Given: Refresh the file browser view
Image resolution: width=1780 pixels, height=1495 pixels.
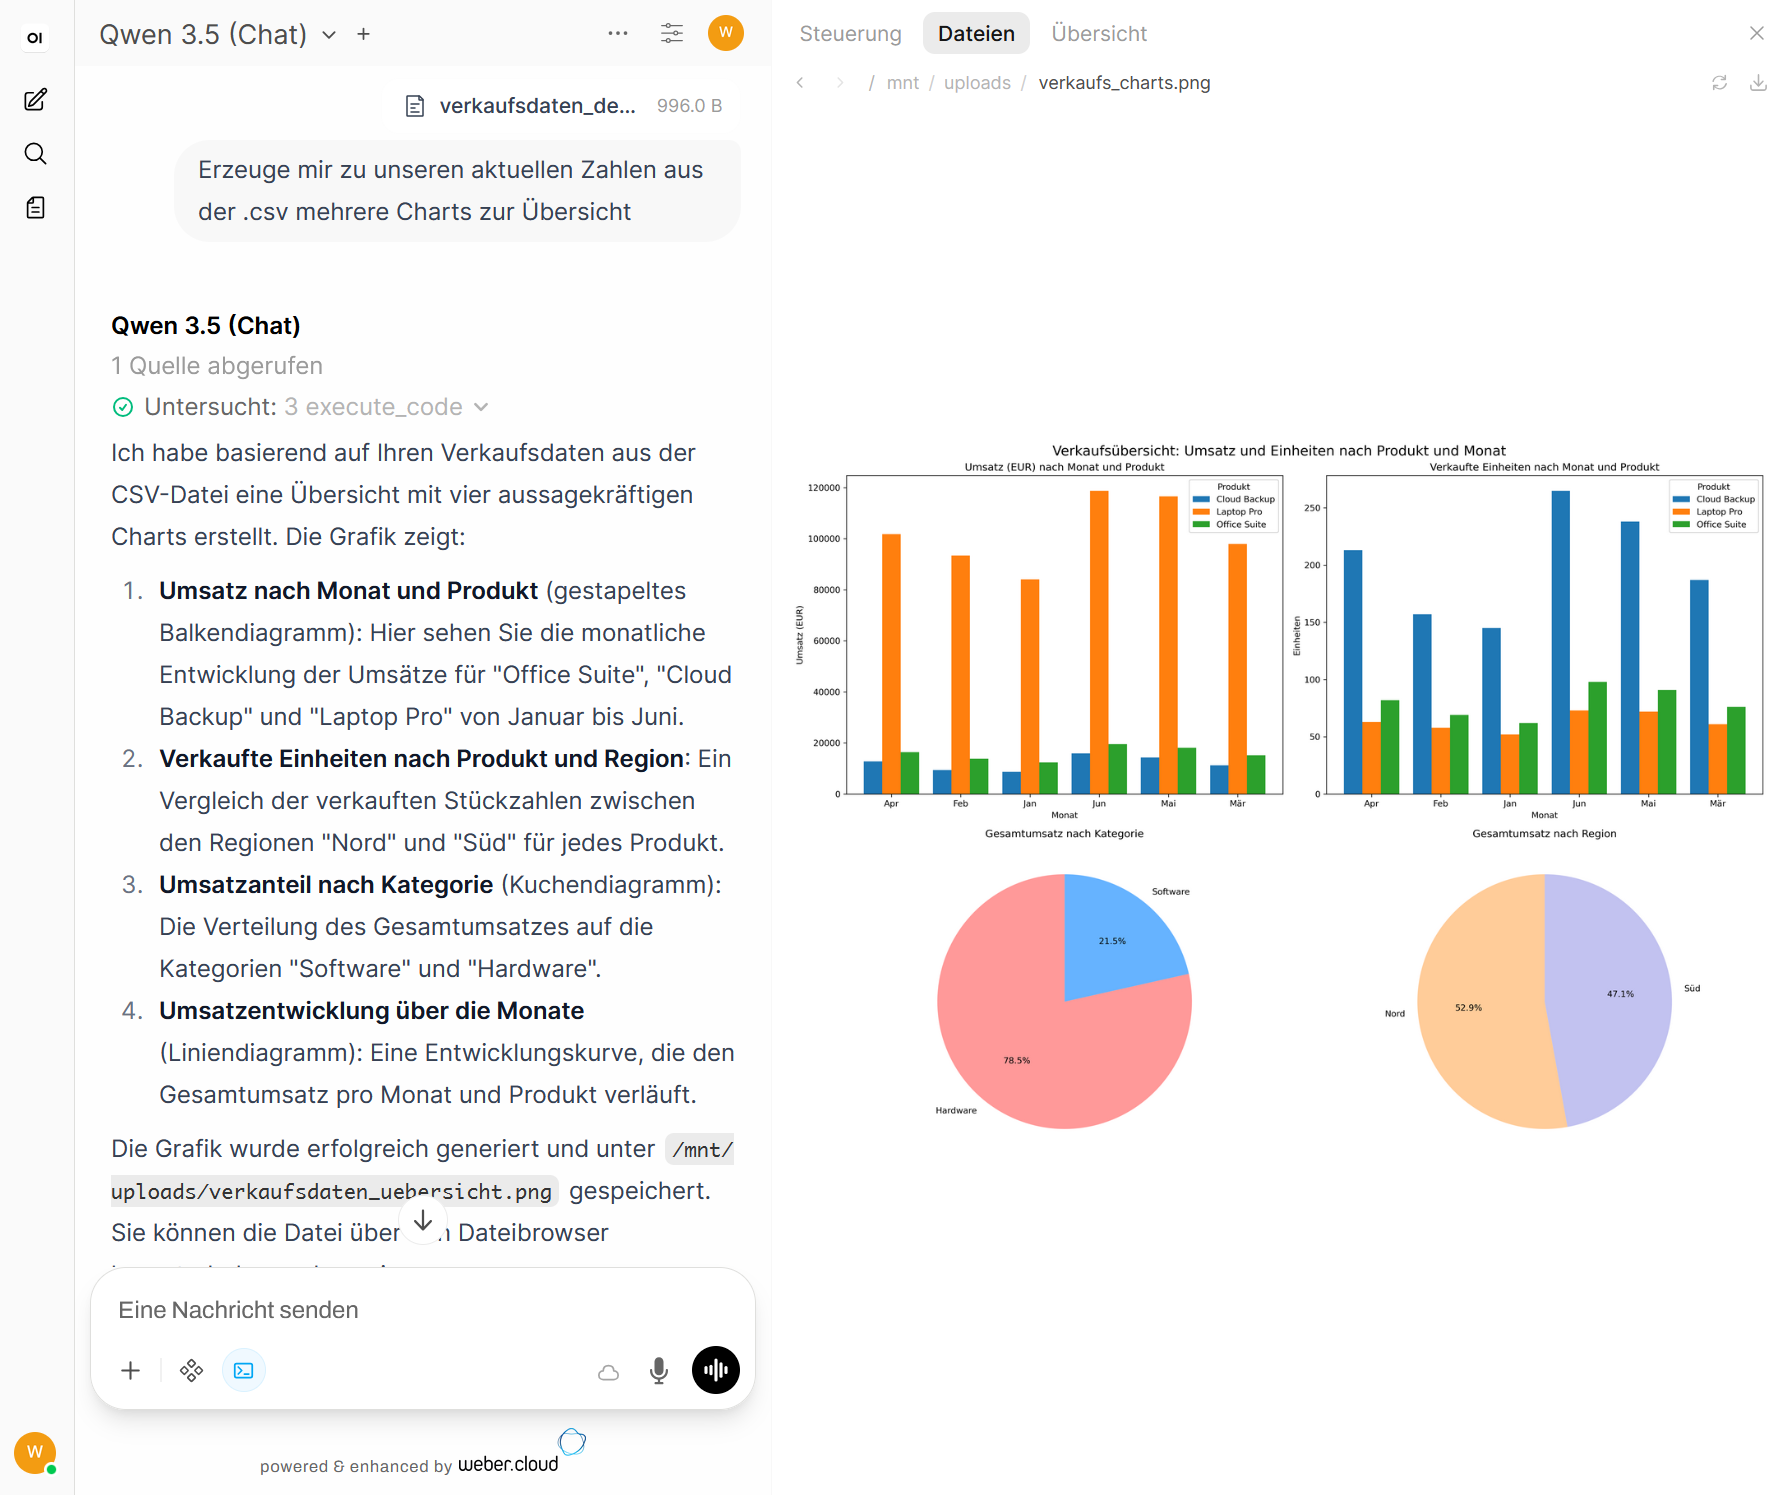Looking at the screenshot, I should click(1719, 83).
